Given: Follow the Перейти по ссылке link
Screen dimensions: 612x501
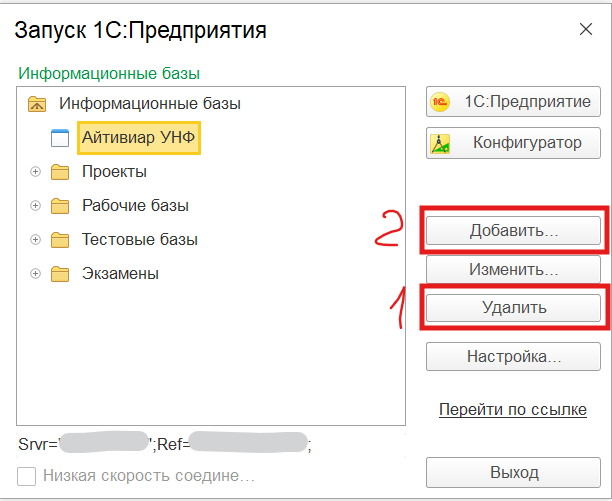Looking at the screenshot, I should [x=512, y=410].
